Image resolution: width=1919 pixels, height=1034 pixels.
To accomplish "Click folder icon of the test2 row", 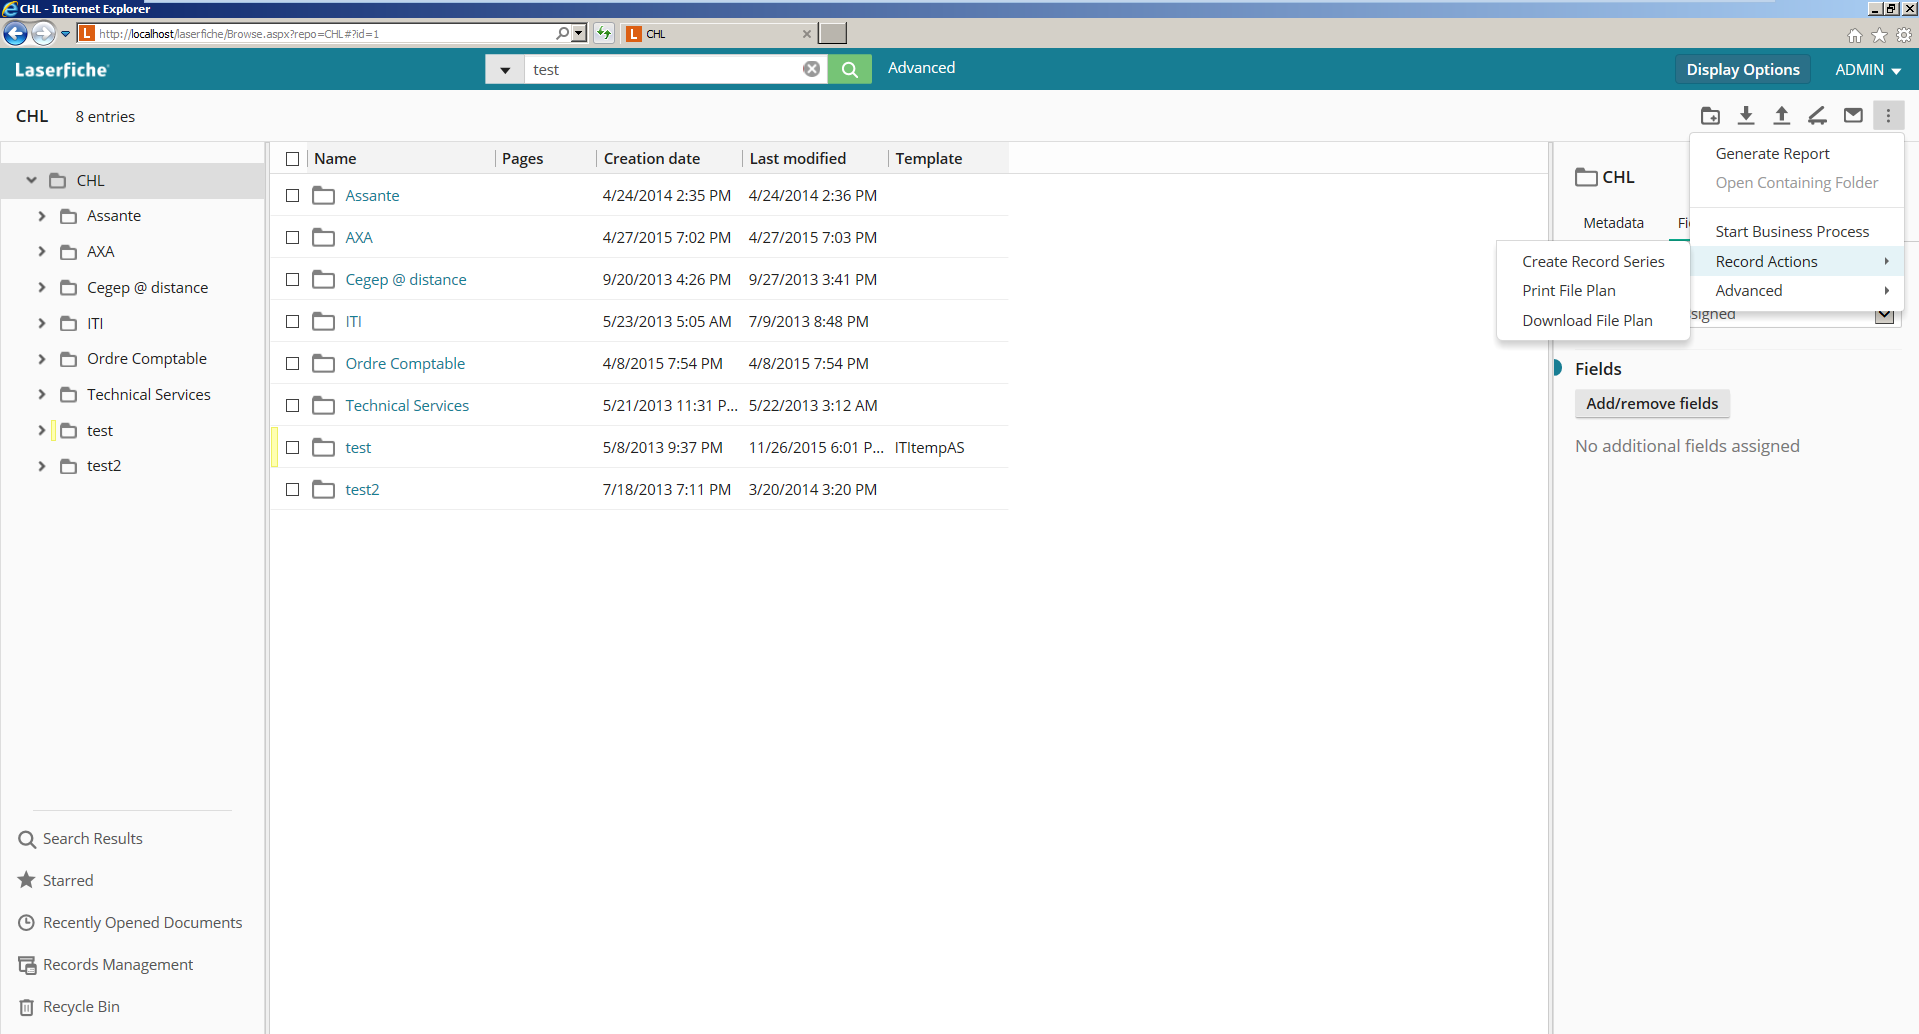I will coord(323,490).
